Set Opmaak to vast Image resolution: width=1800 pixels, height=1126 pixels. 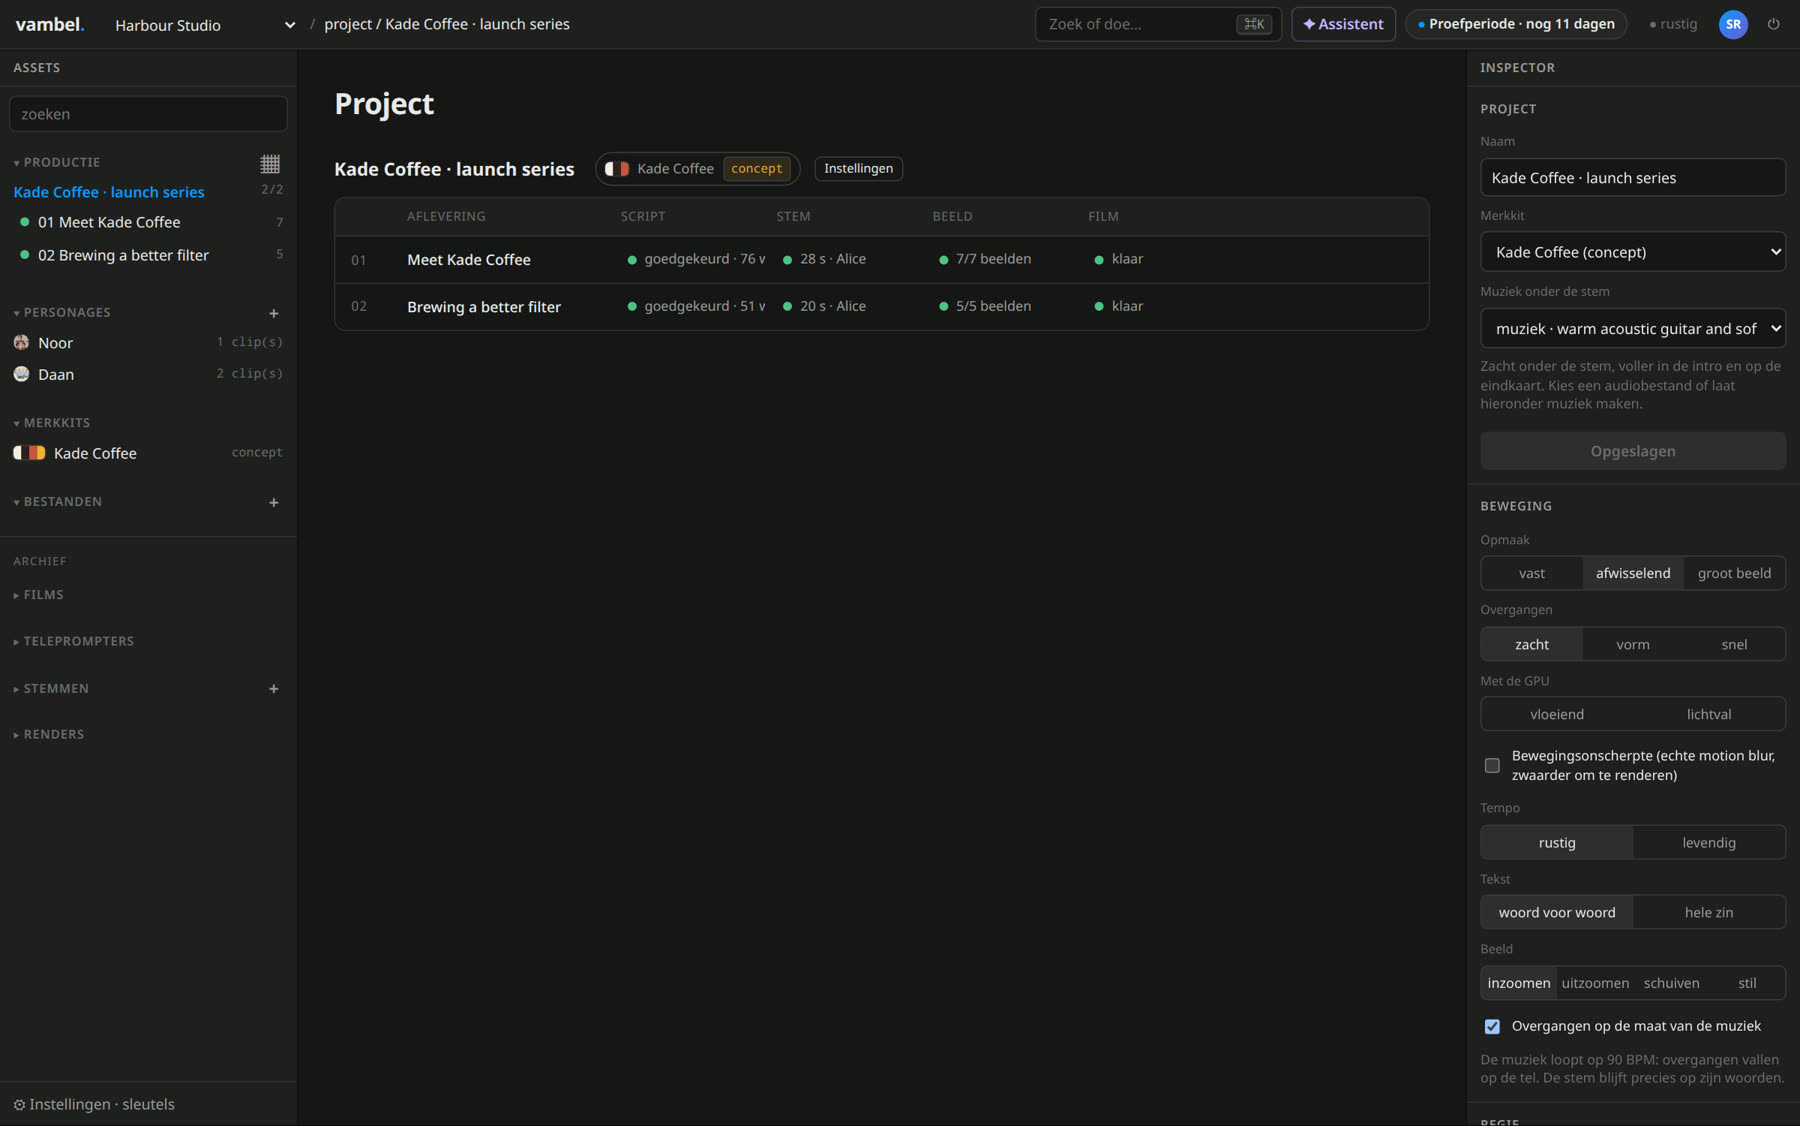(x=1531, y=573)
